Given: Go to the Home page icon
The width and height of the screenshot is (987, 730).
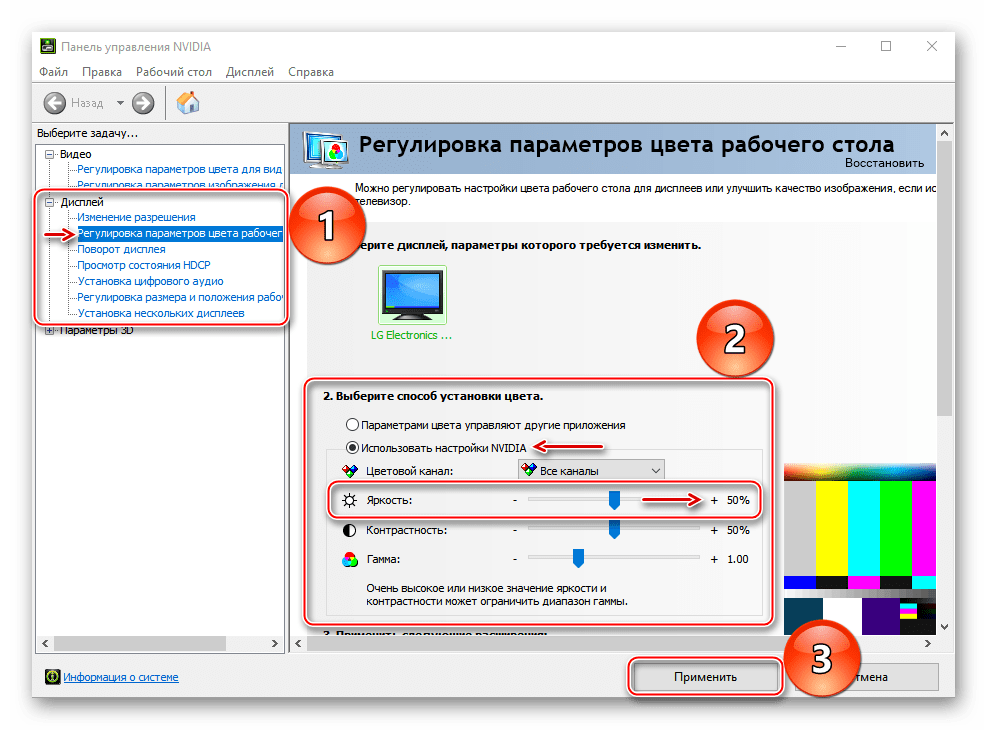Looking at the screenshot, I should 188,102.
